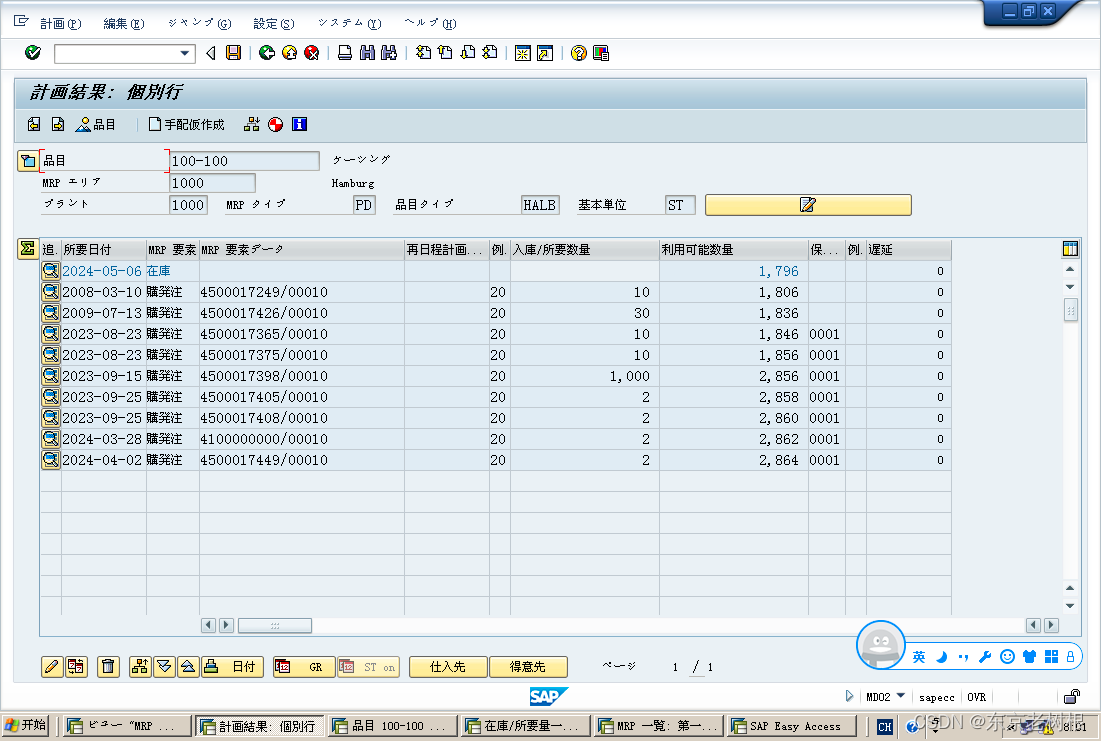Click the table scroll-down arrow at bottom right

click(1070, 605)
